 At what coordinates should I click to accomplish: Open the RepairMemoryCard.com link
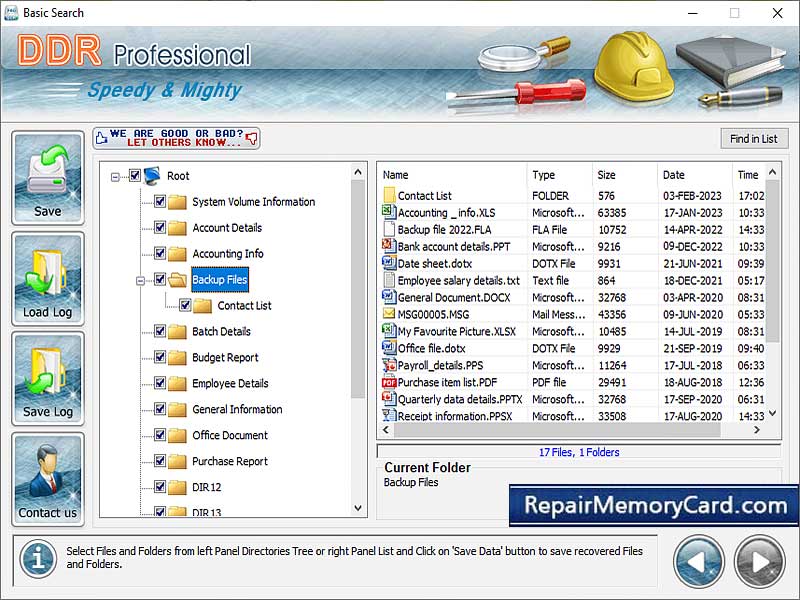tap(655, 506)
